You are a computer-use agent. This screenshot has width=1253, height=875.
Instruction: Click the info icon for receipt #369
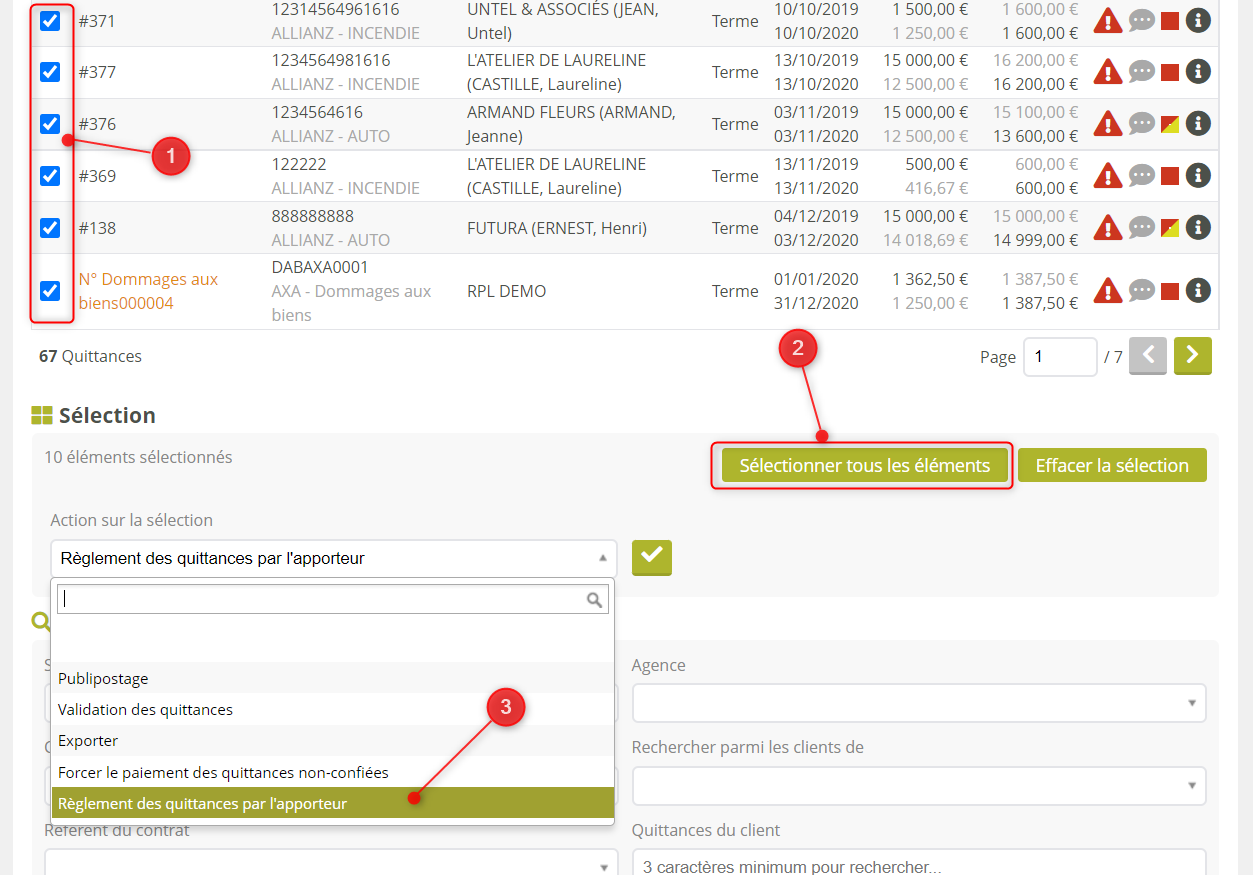[x=1198, y=175]
